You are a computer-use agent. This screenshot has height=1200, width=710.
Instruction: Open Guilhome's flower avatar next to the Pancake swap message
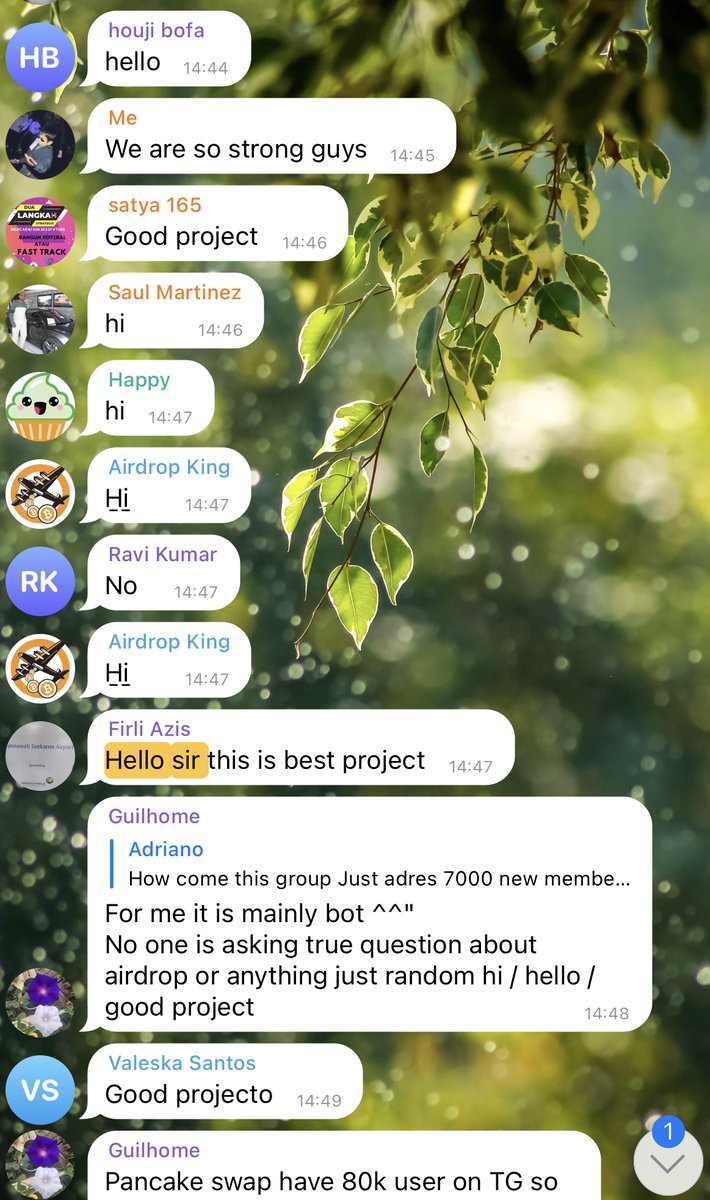point(40,1165)
